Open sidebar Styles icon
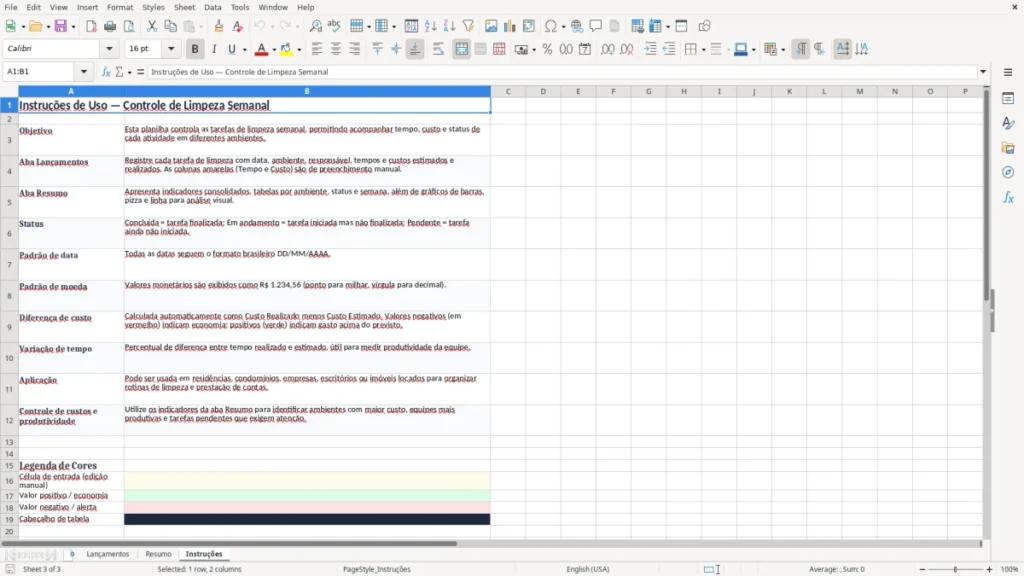 click(1008, 123)
